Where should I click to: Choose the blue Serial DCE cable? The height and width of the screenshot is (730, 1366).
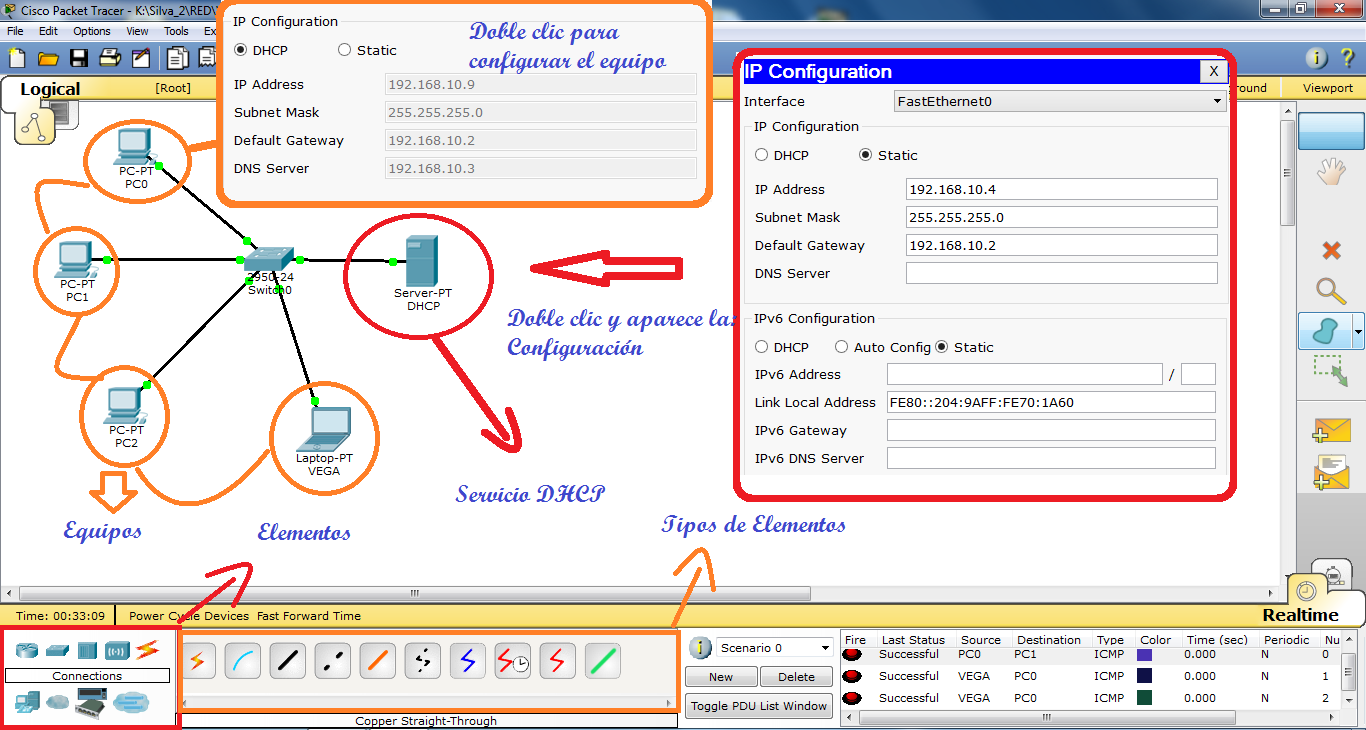tap(468, 661)
